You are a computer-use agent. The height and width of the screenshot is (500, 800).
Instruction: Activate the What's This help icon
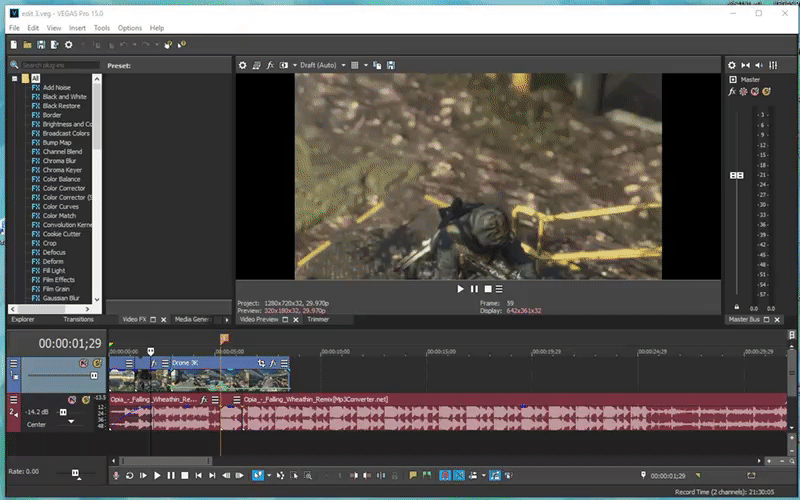[182, 45]
